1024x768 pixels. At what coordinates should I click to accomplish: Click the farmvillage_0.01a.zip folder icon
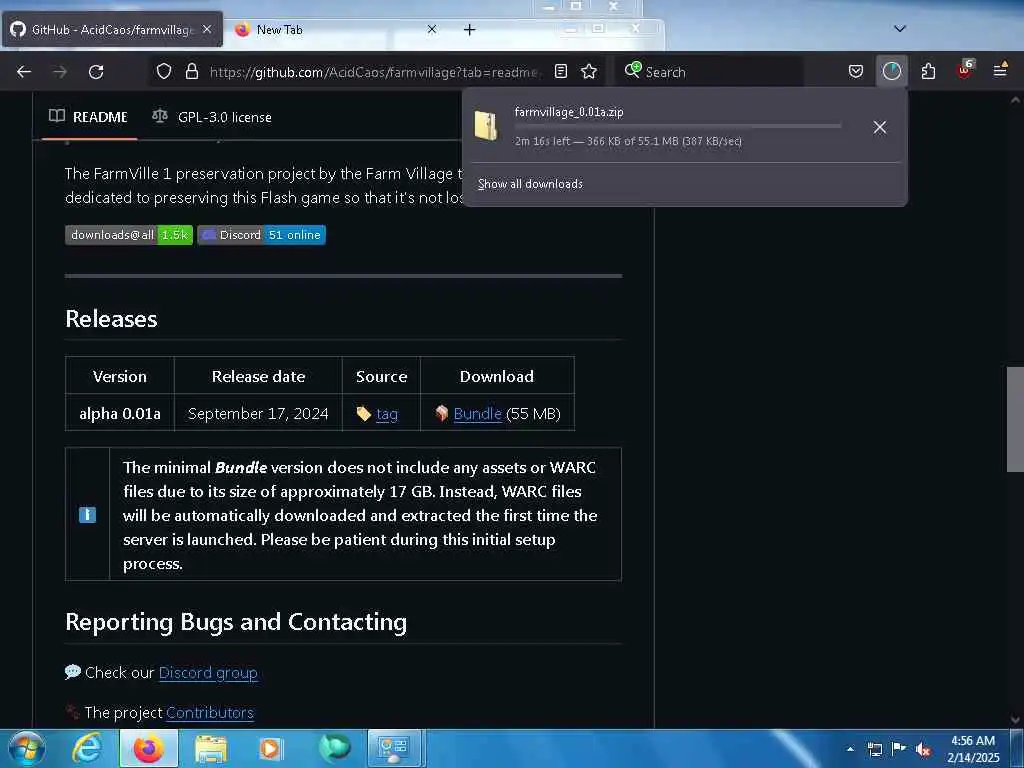click(x=486, y=126)
